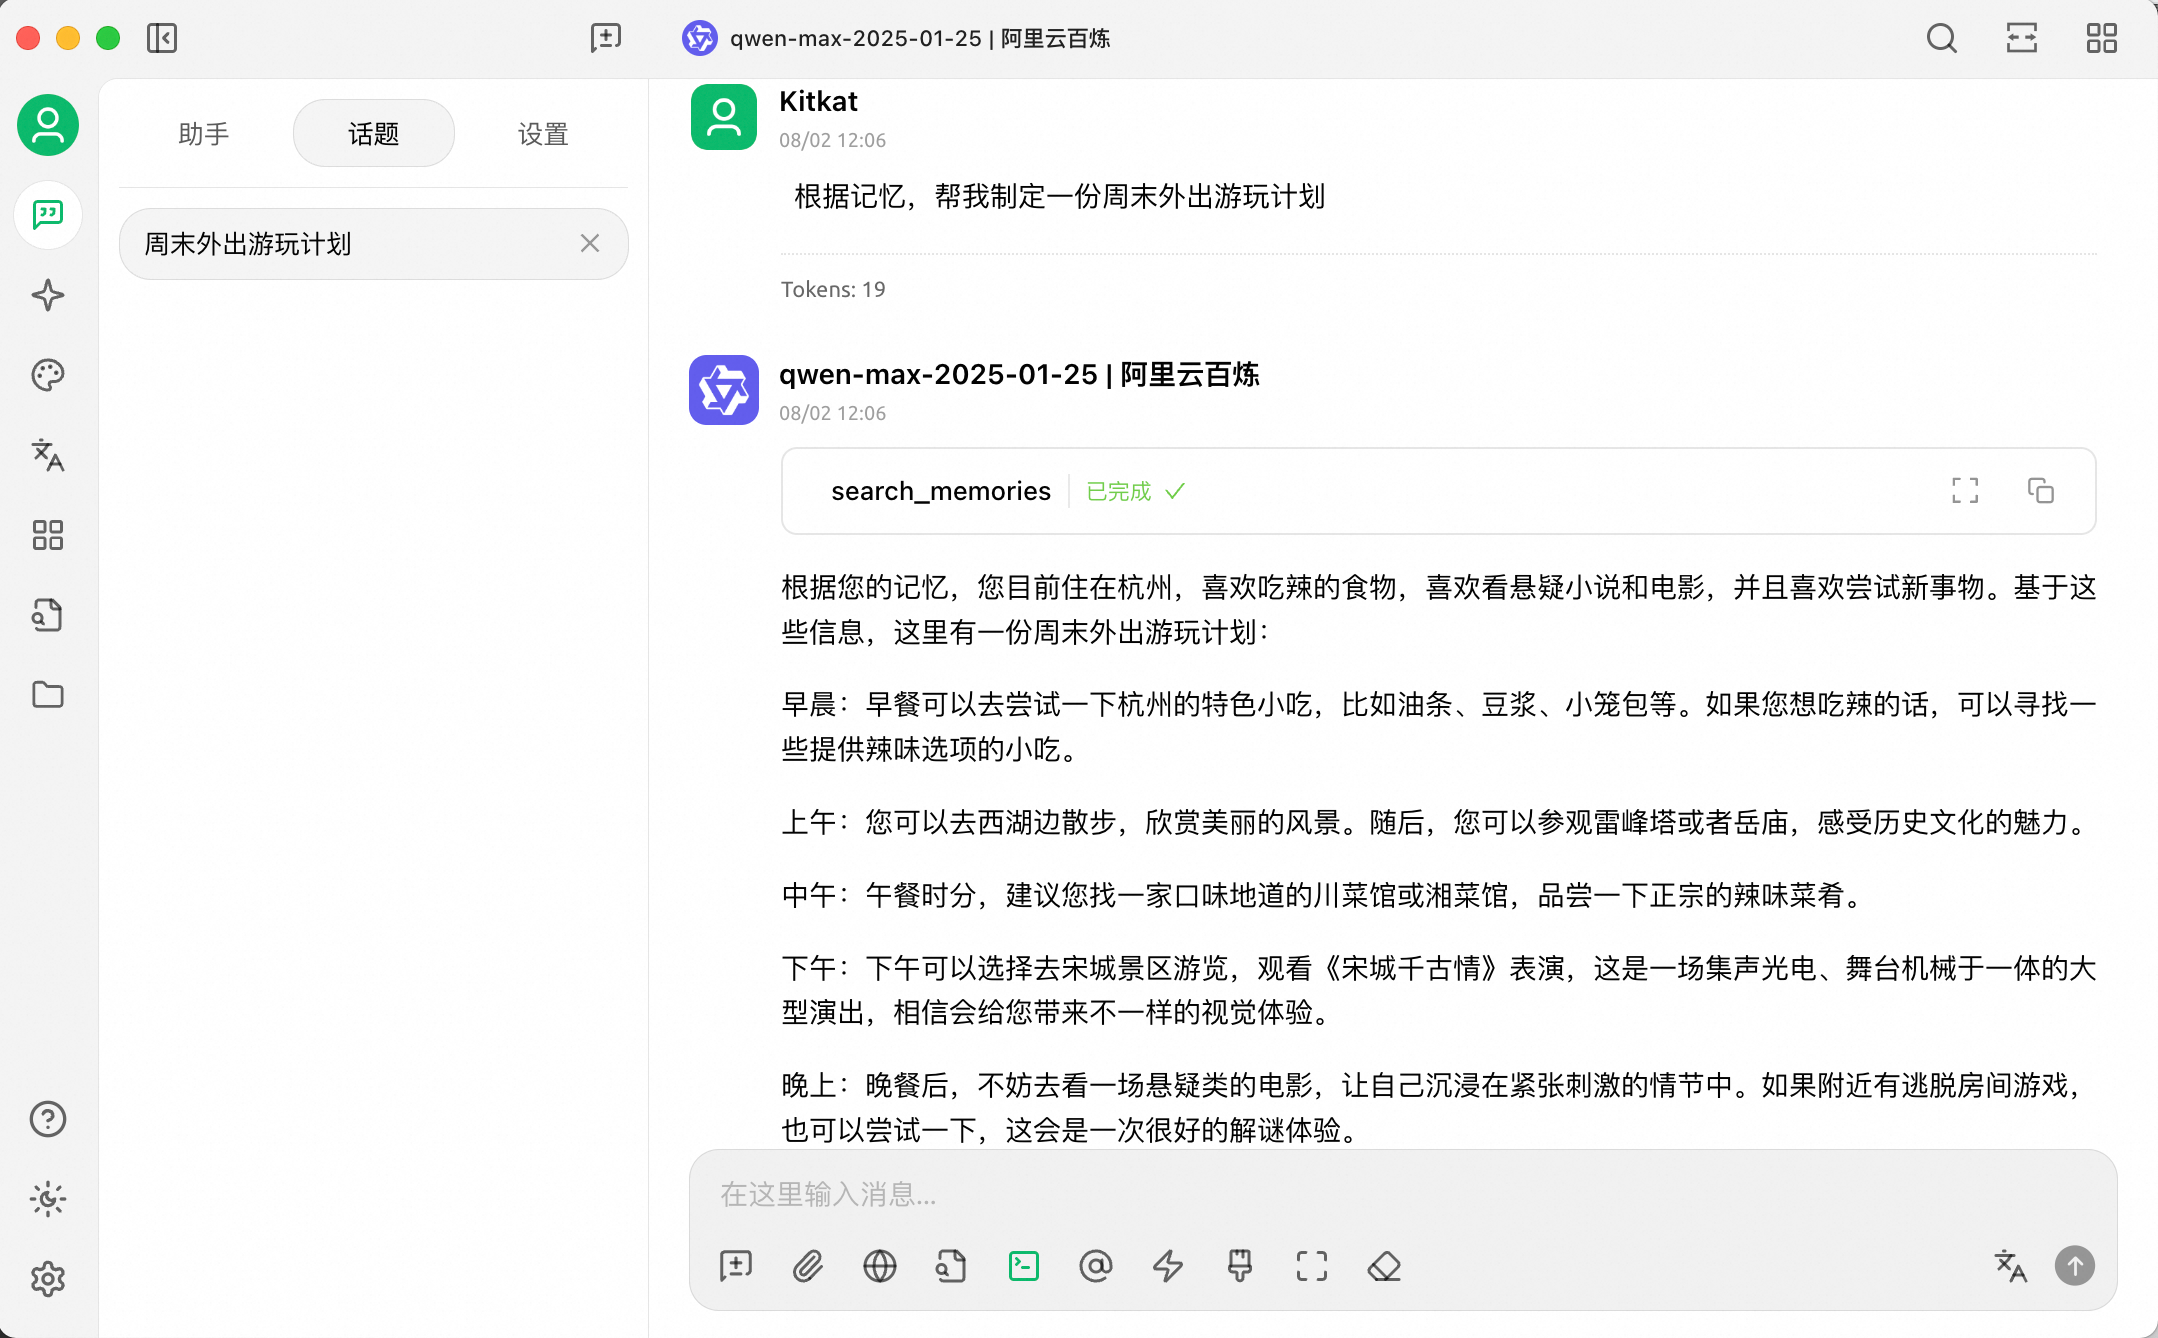Open the user avatar in the sidebar
The height and width of the screenshot is (1338, 2158).
[48, 125]
